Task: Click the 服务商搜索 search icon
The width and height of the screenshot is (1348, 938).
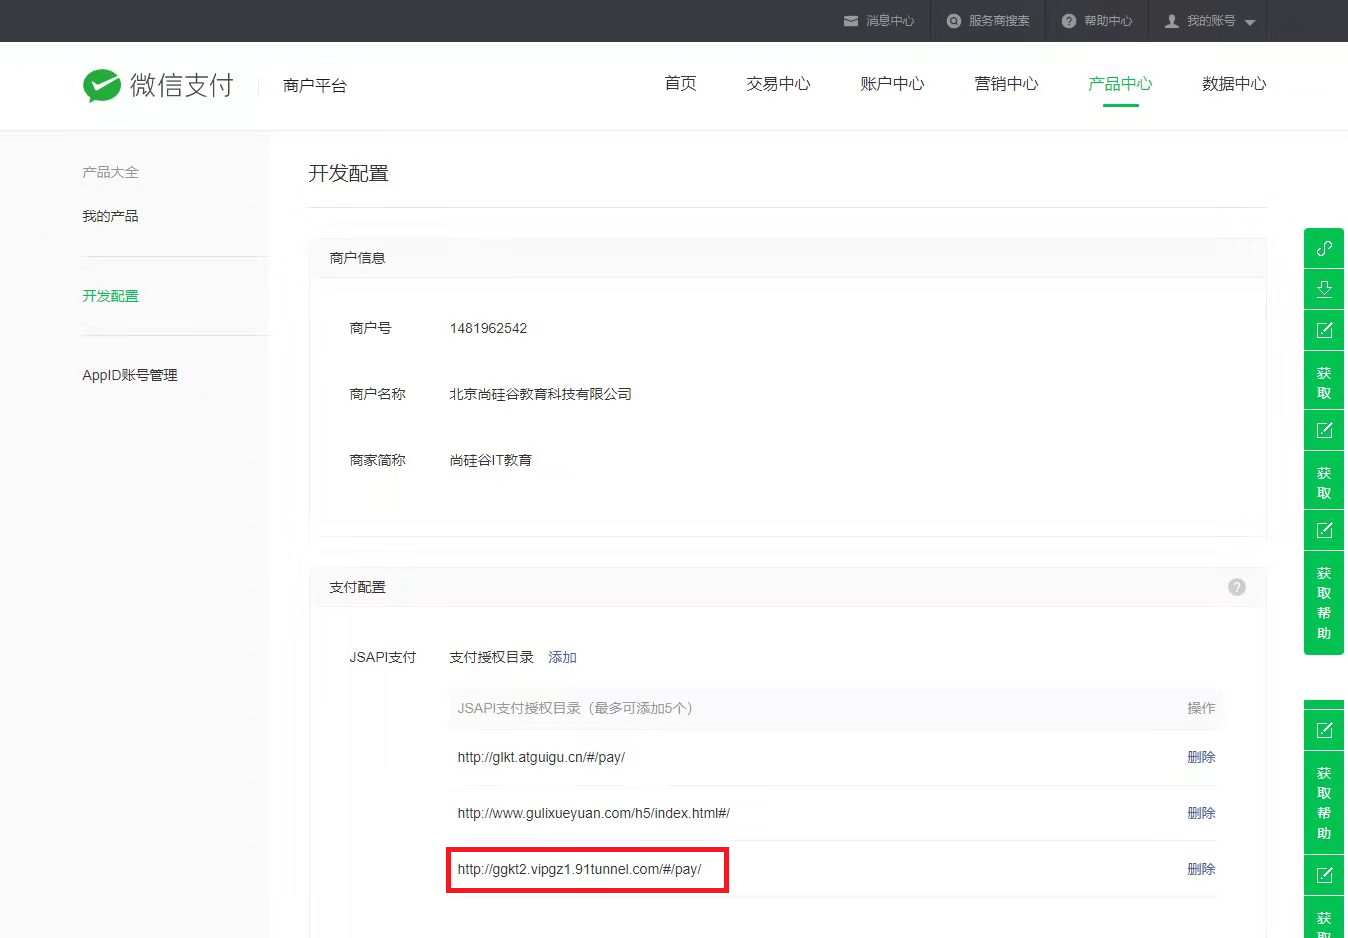Action: [954, 21]
